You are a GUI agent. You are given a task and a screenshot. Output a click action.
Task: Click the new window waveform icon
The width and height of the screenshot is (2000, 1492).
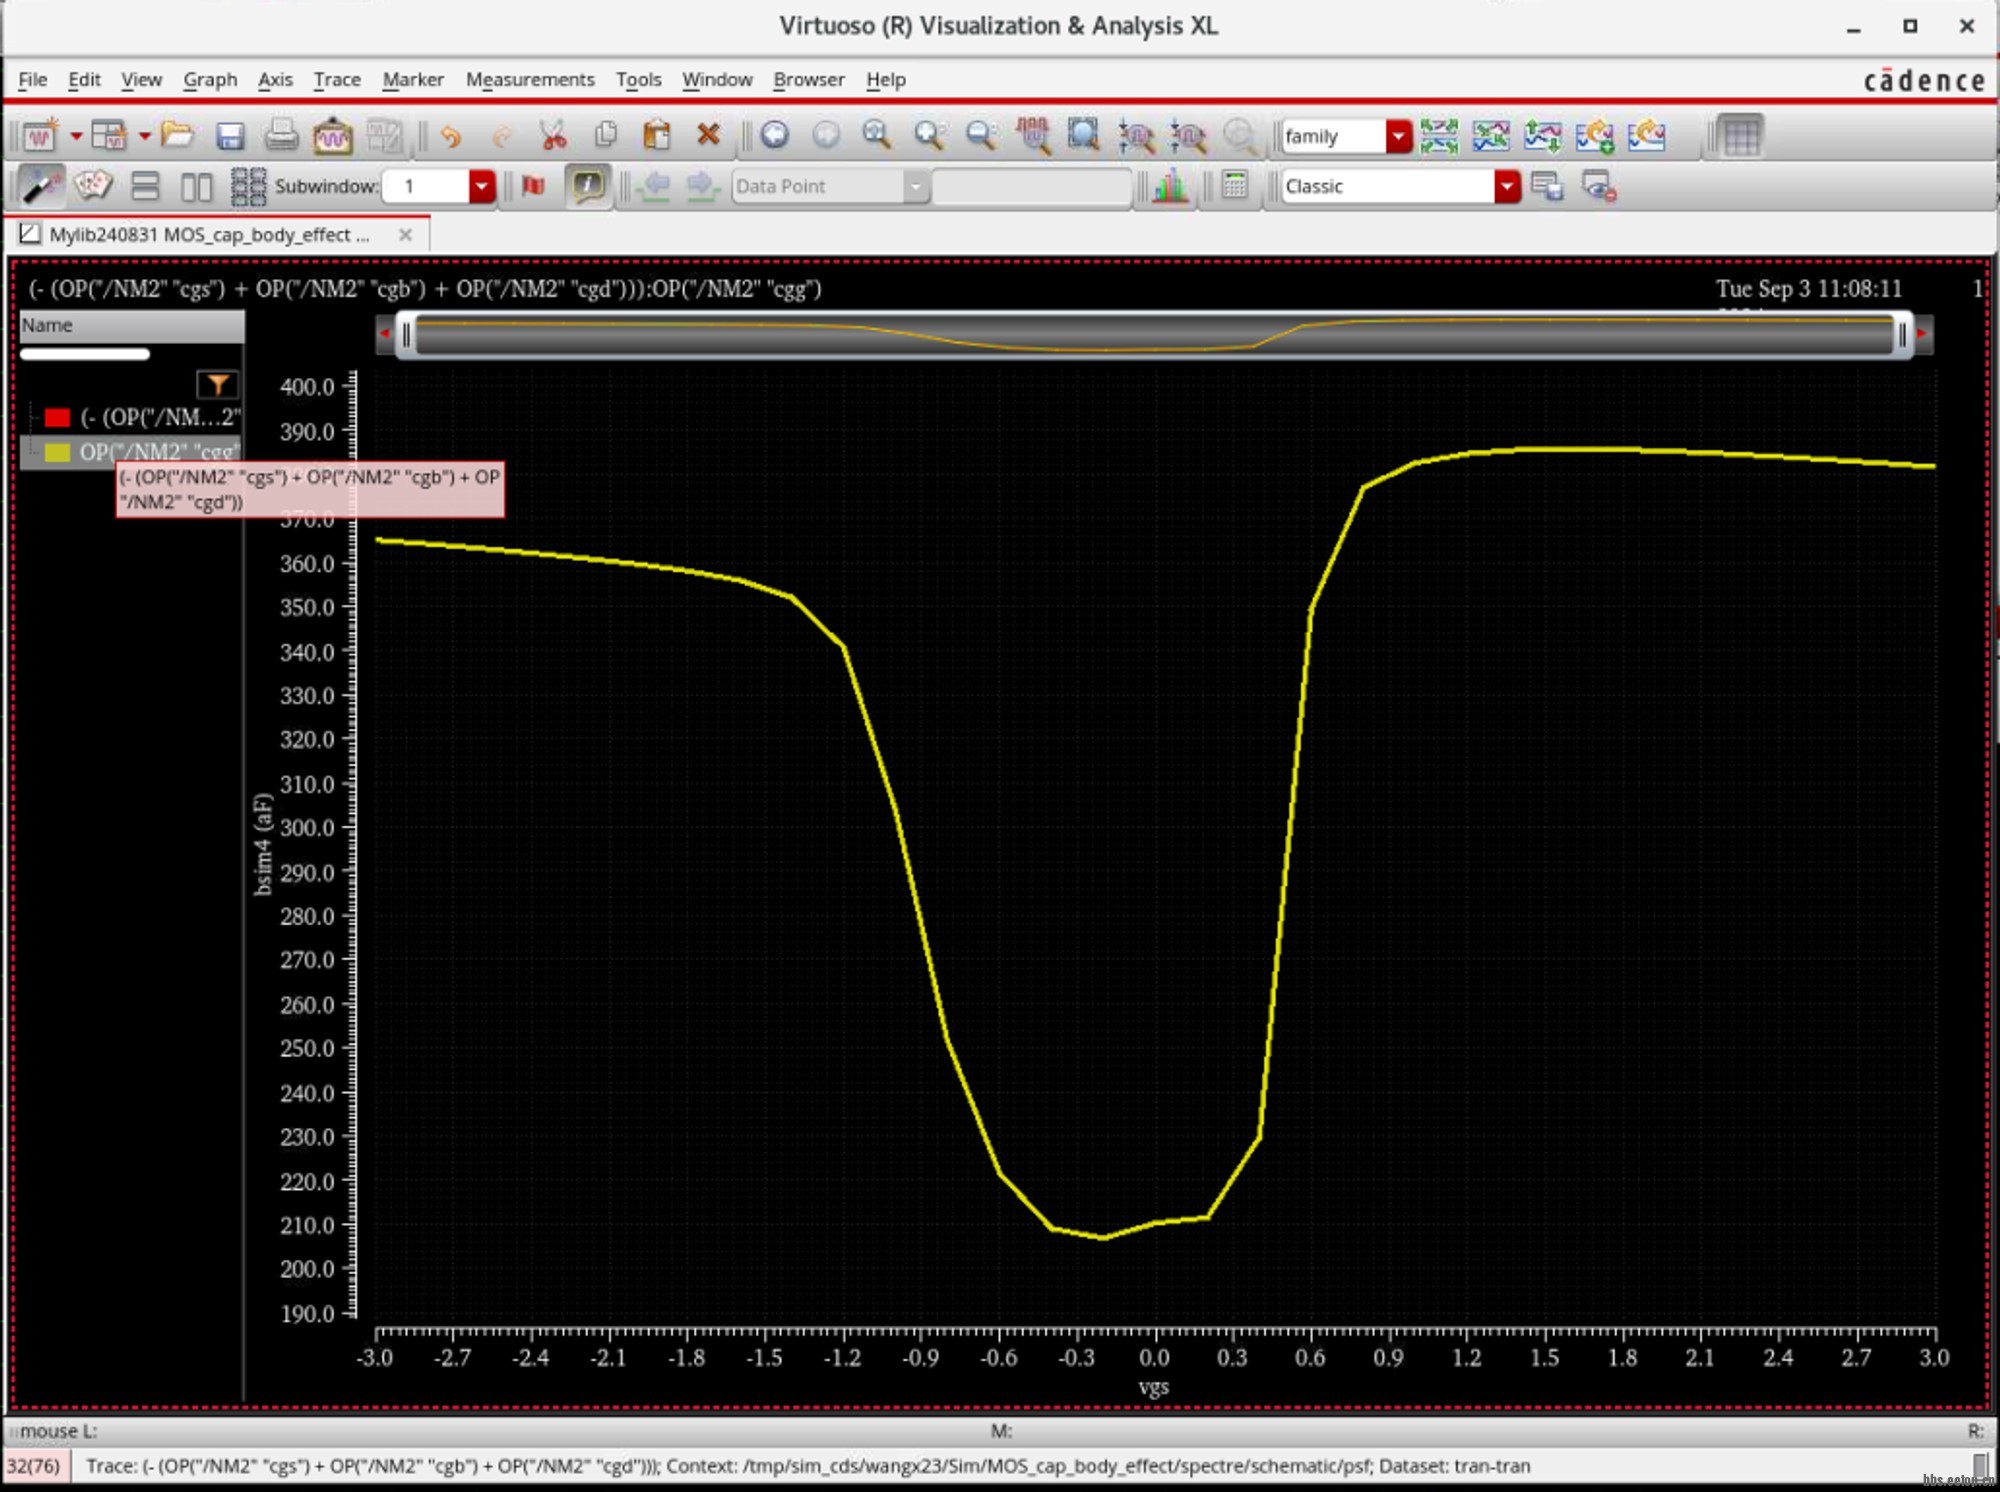click(40, 135)
